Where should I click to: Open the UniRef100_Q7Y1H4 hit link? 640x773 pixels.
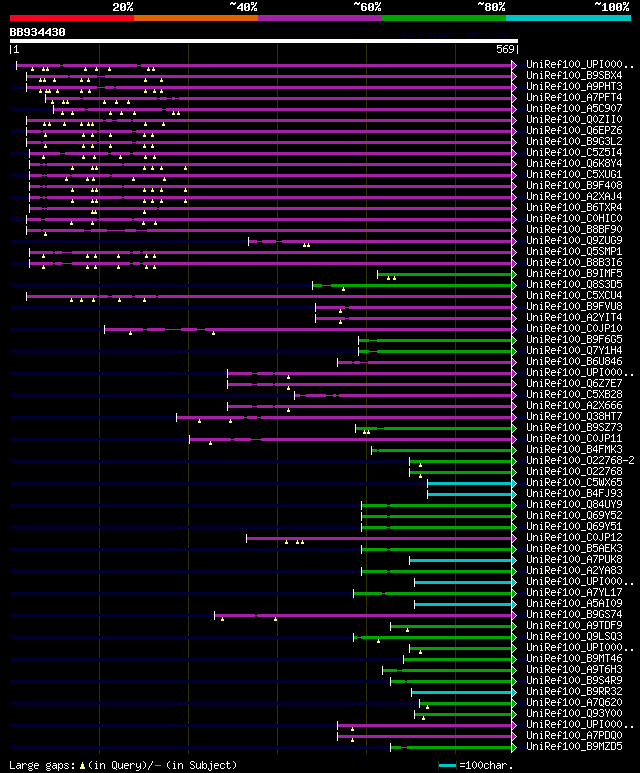pyautogui.click(x=574, y=351)
